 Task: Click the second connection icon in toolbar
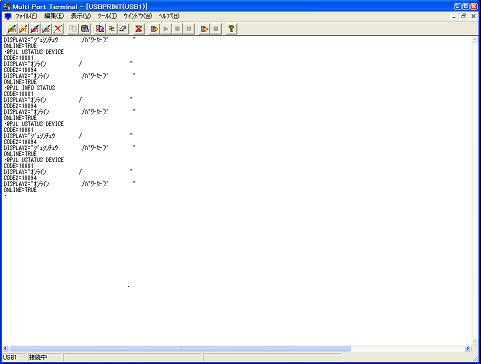23,29
